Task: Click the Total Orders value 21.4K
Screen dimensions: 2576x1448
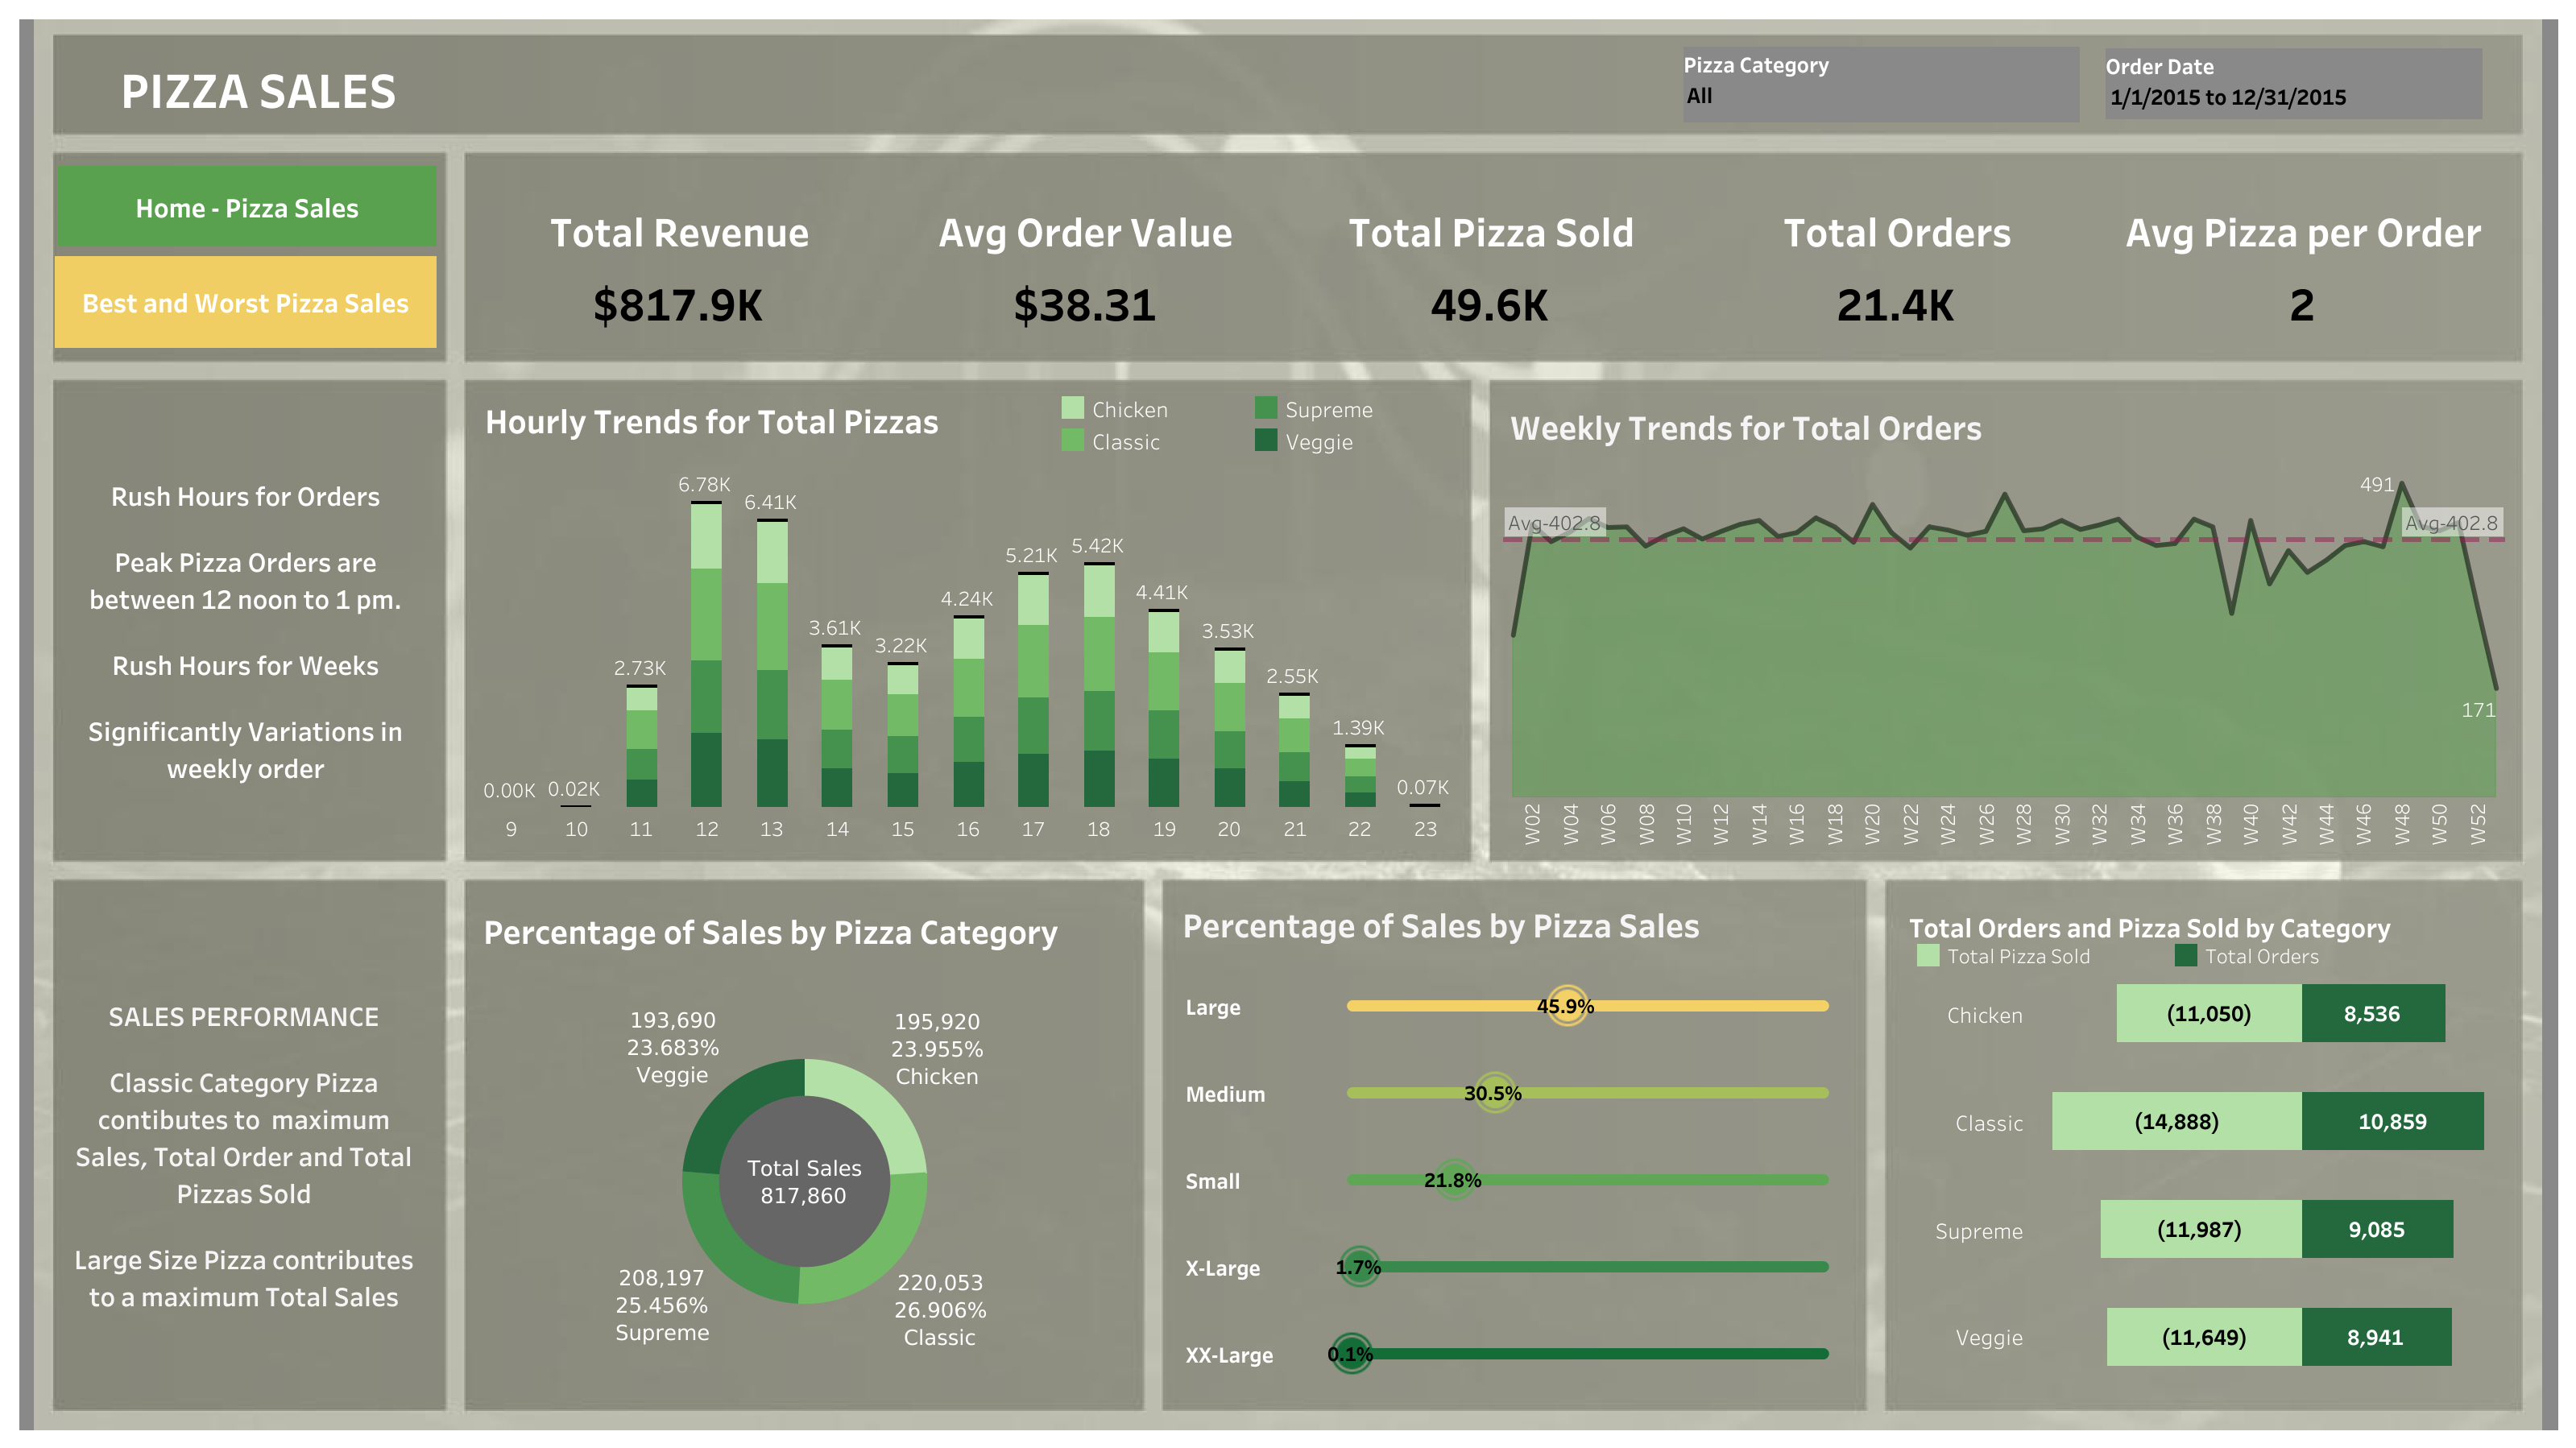Action: (1895, 305)
